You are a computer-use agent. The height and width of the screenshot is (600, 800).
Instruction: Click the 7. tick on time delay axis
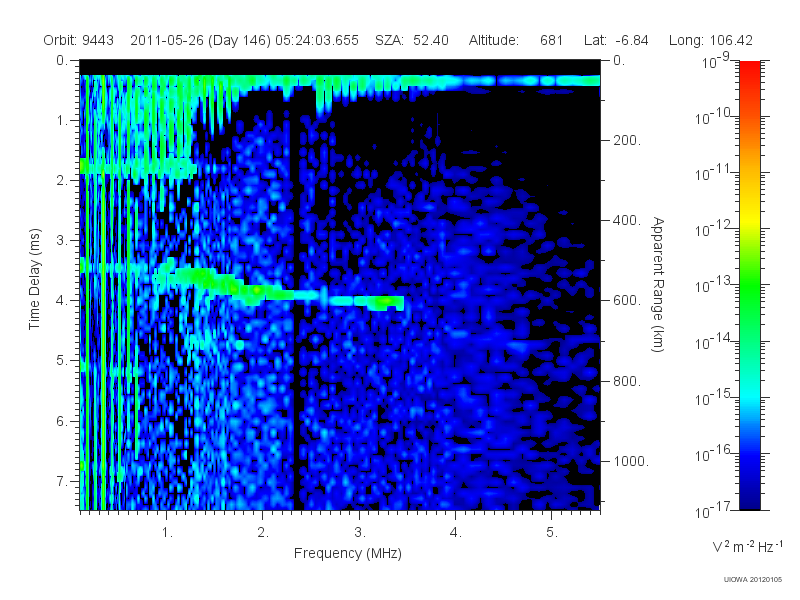point(62,481)
